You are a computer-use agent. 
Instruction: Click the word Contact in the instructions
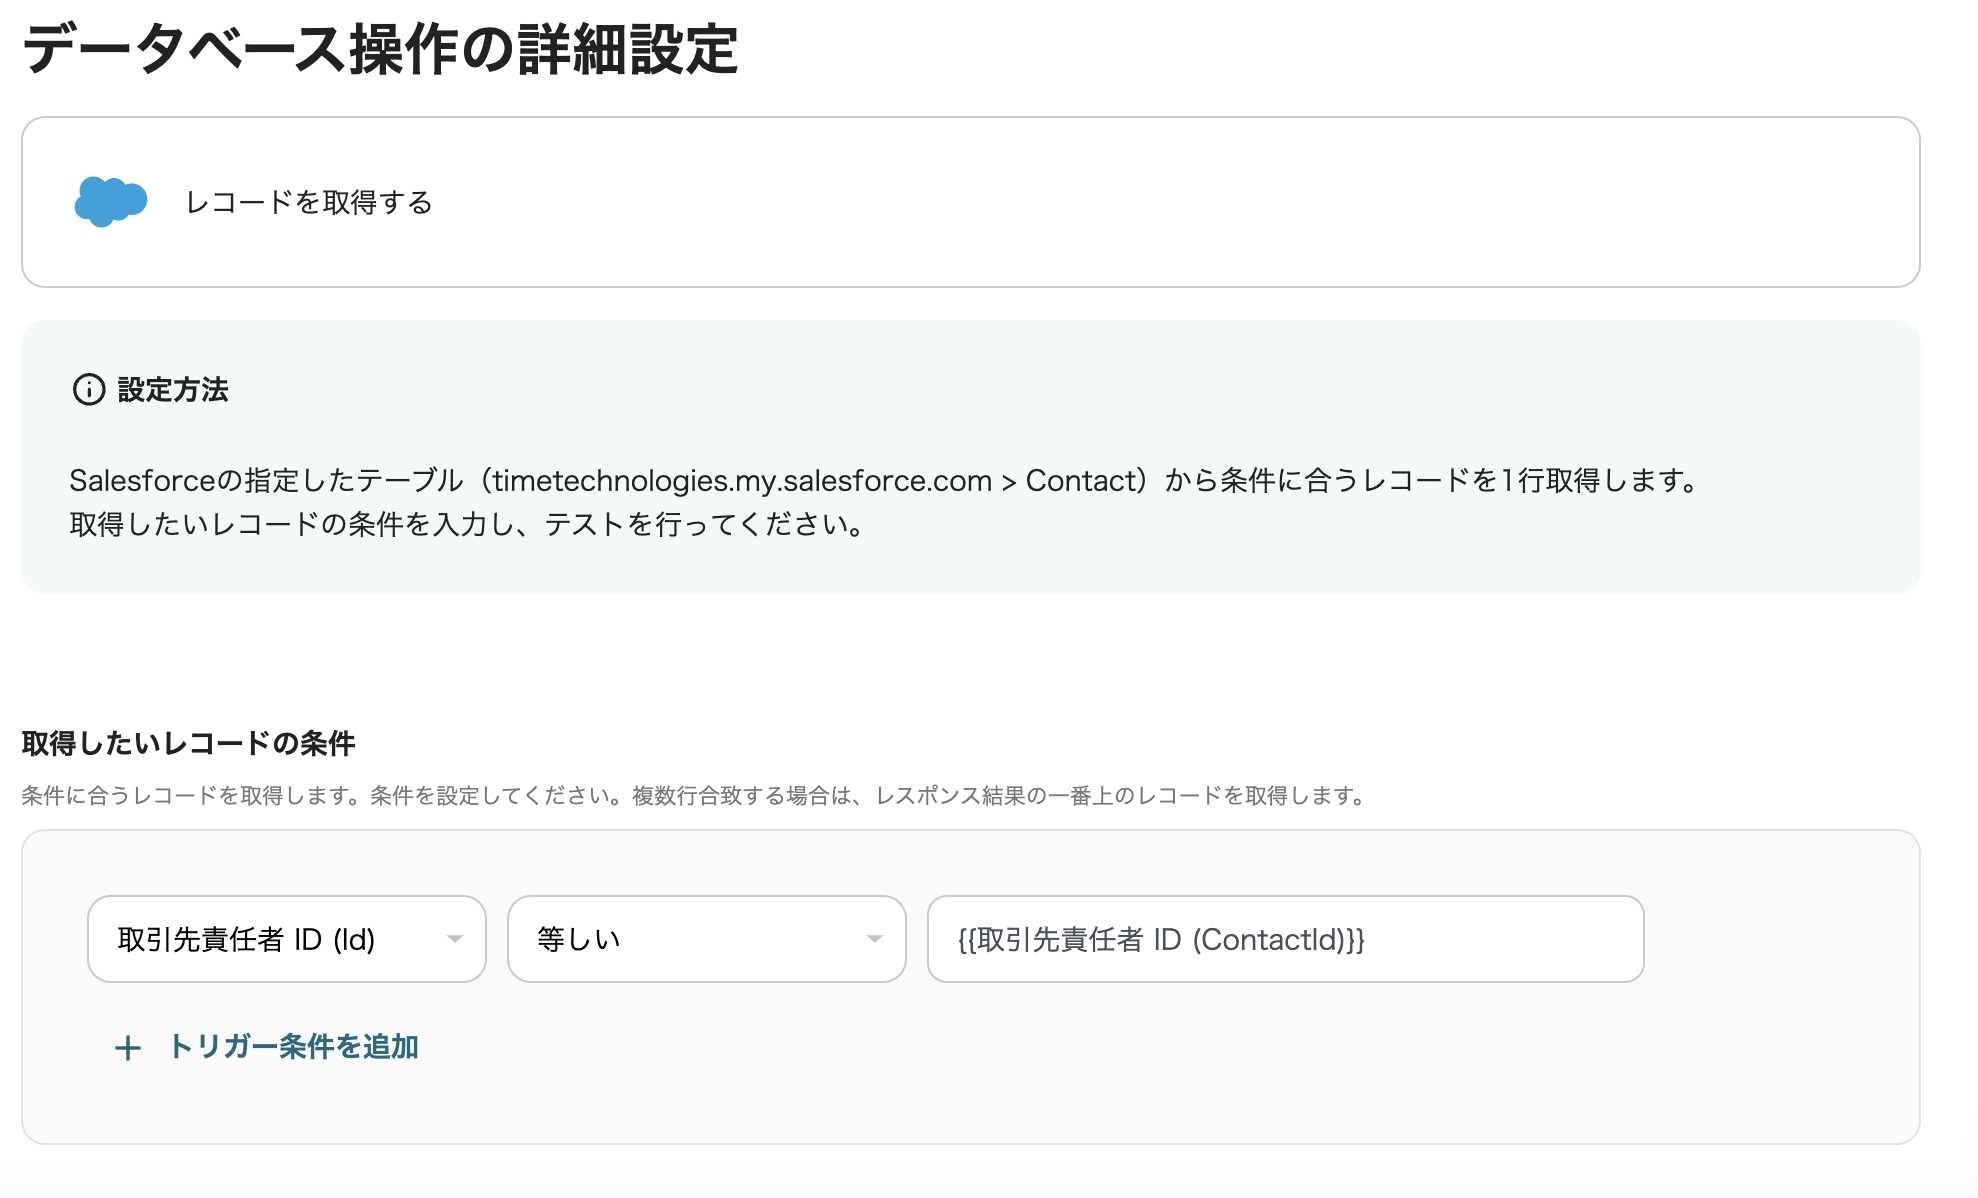pyautogui.click(x=1080, y=481)
